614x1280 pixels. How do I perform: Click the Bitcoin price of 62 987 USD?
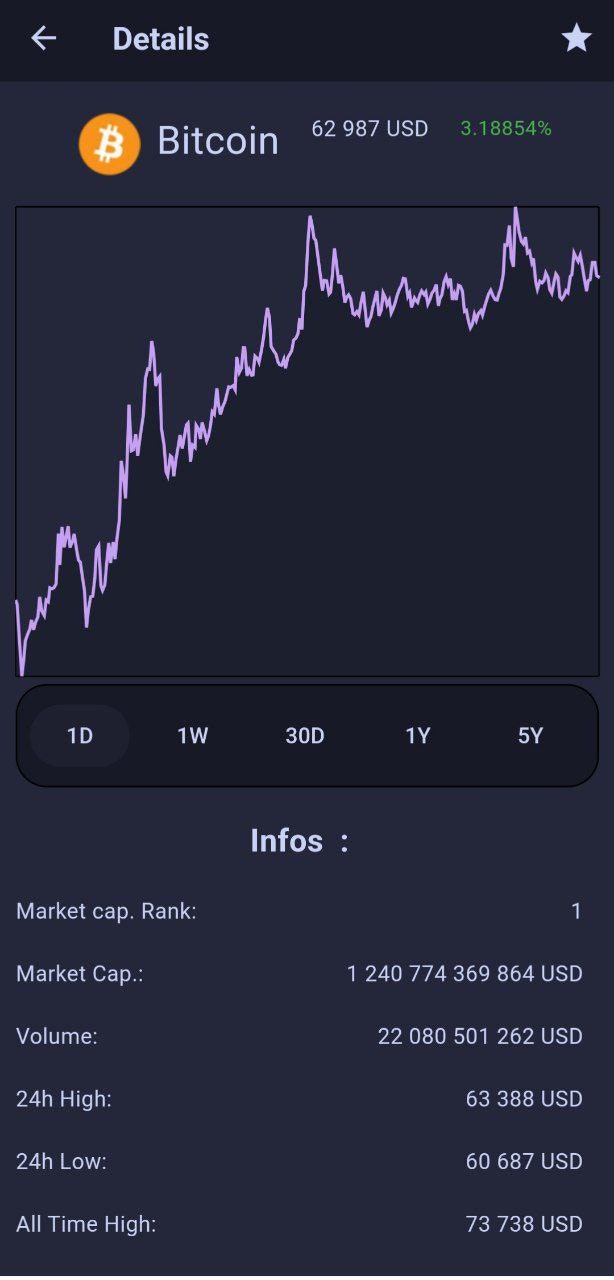tap(369, 128)
